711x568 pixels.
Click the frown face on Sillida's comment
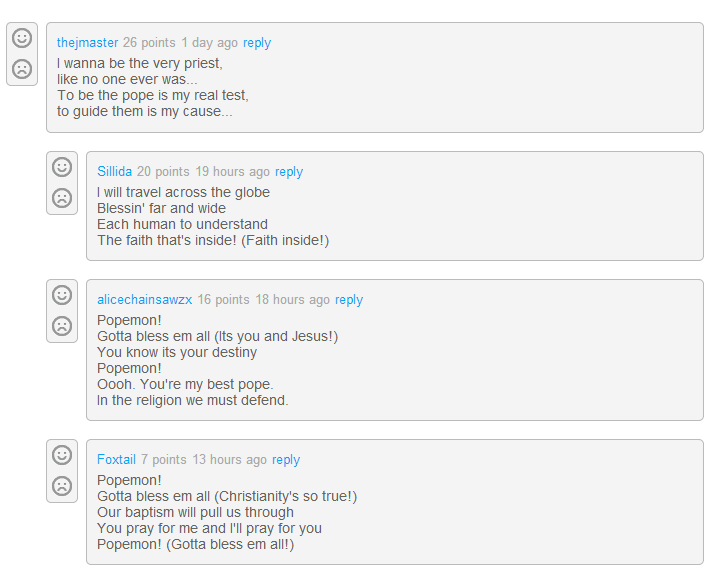pyautogui.click(x=62, y=198)
